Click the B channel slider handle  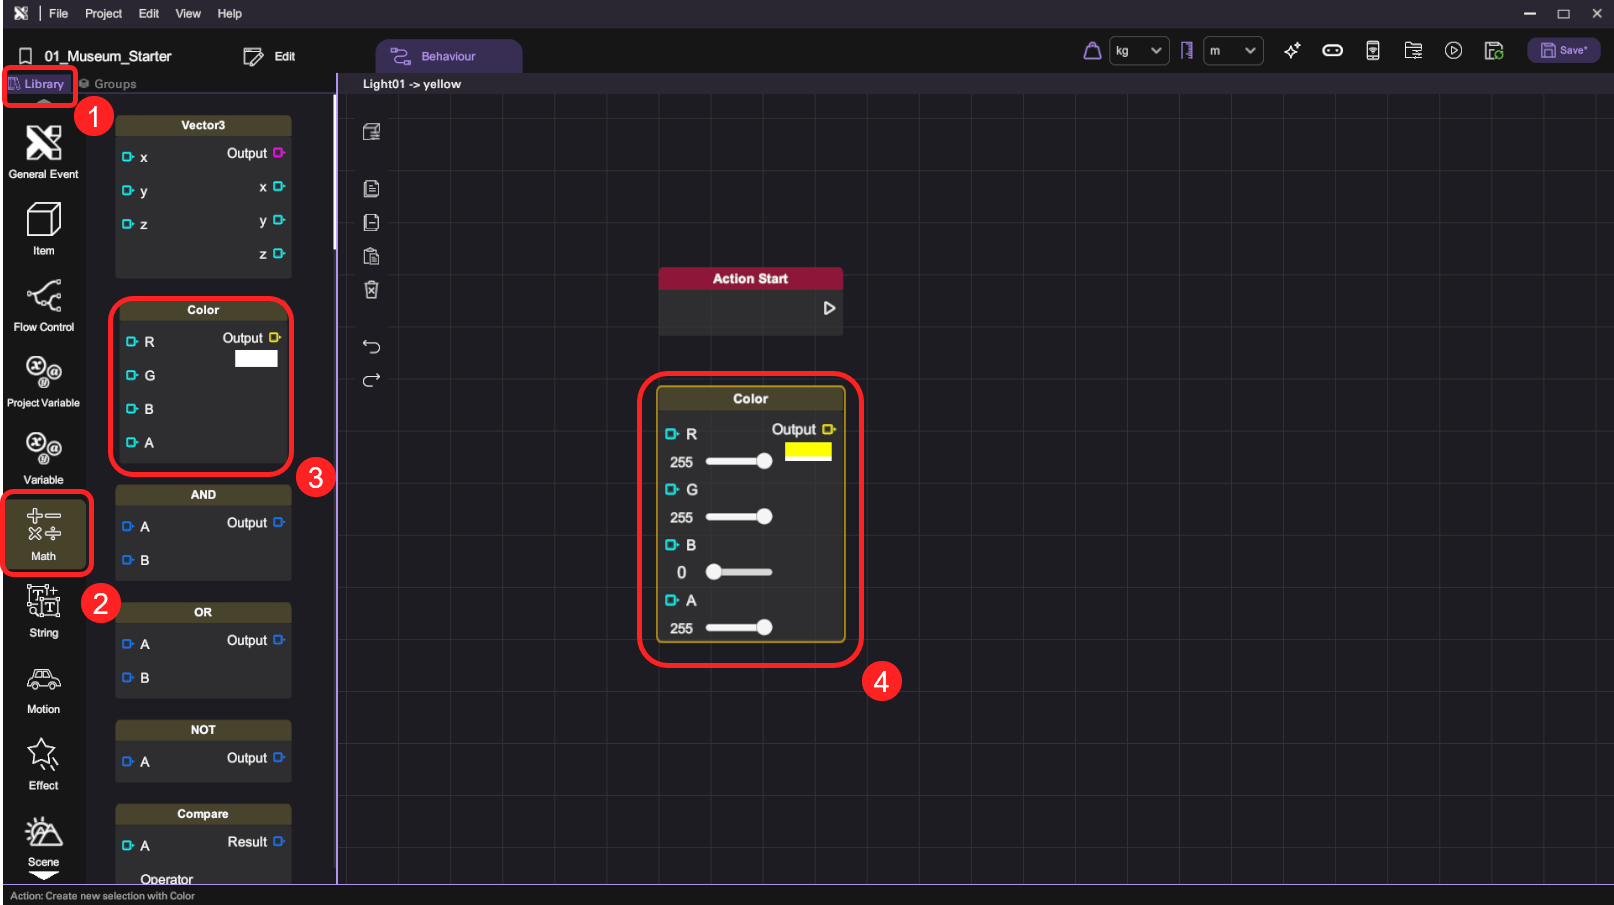point(714,572)
